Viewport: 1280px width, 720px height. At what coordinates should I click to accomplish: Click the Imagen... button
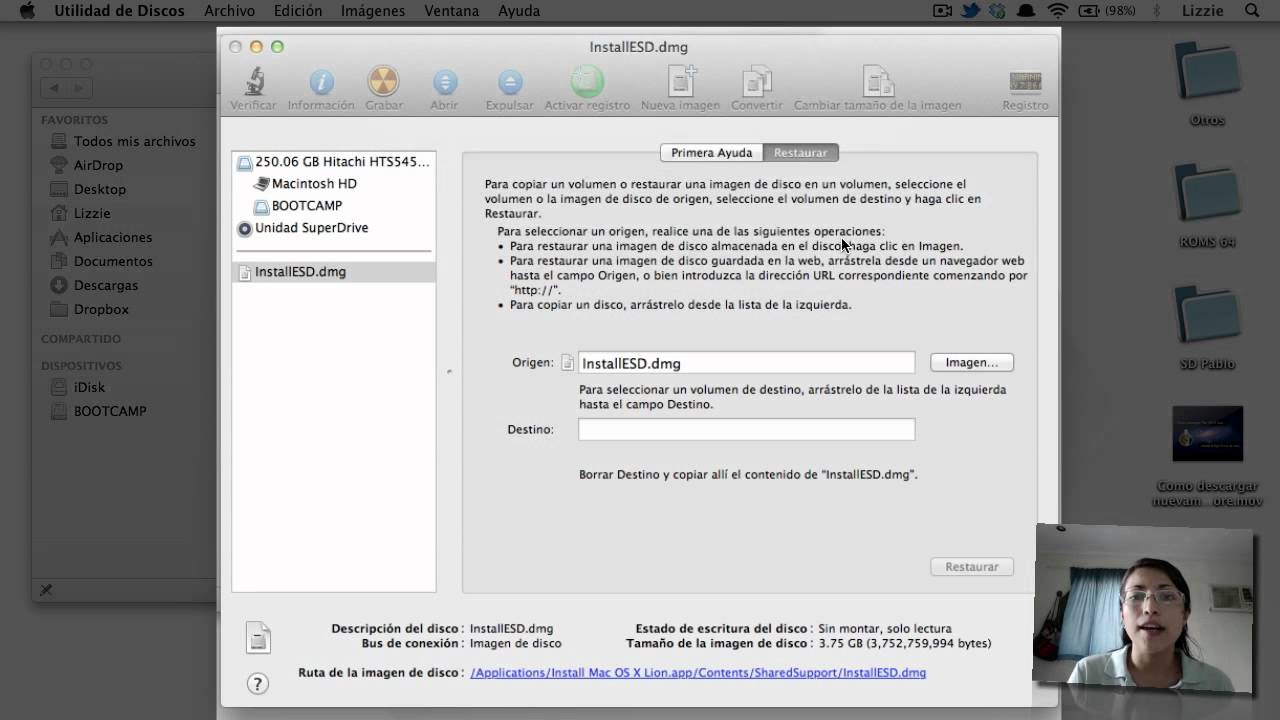pos(972,362)
